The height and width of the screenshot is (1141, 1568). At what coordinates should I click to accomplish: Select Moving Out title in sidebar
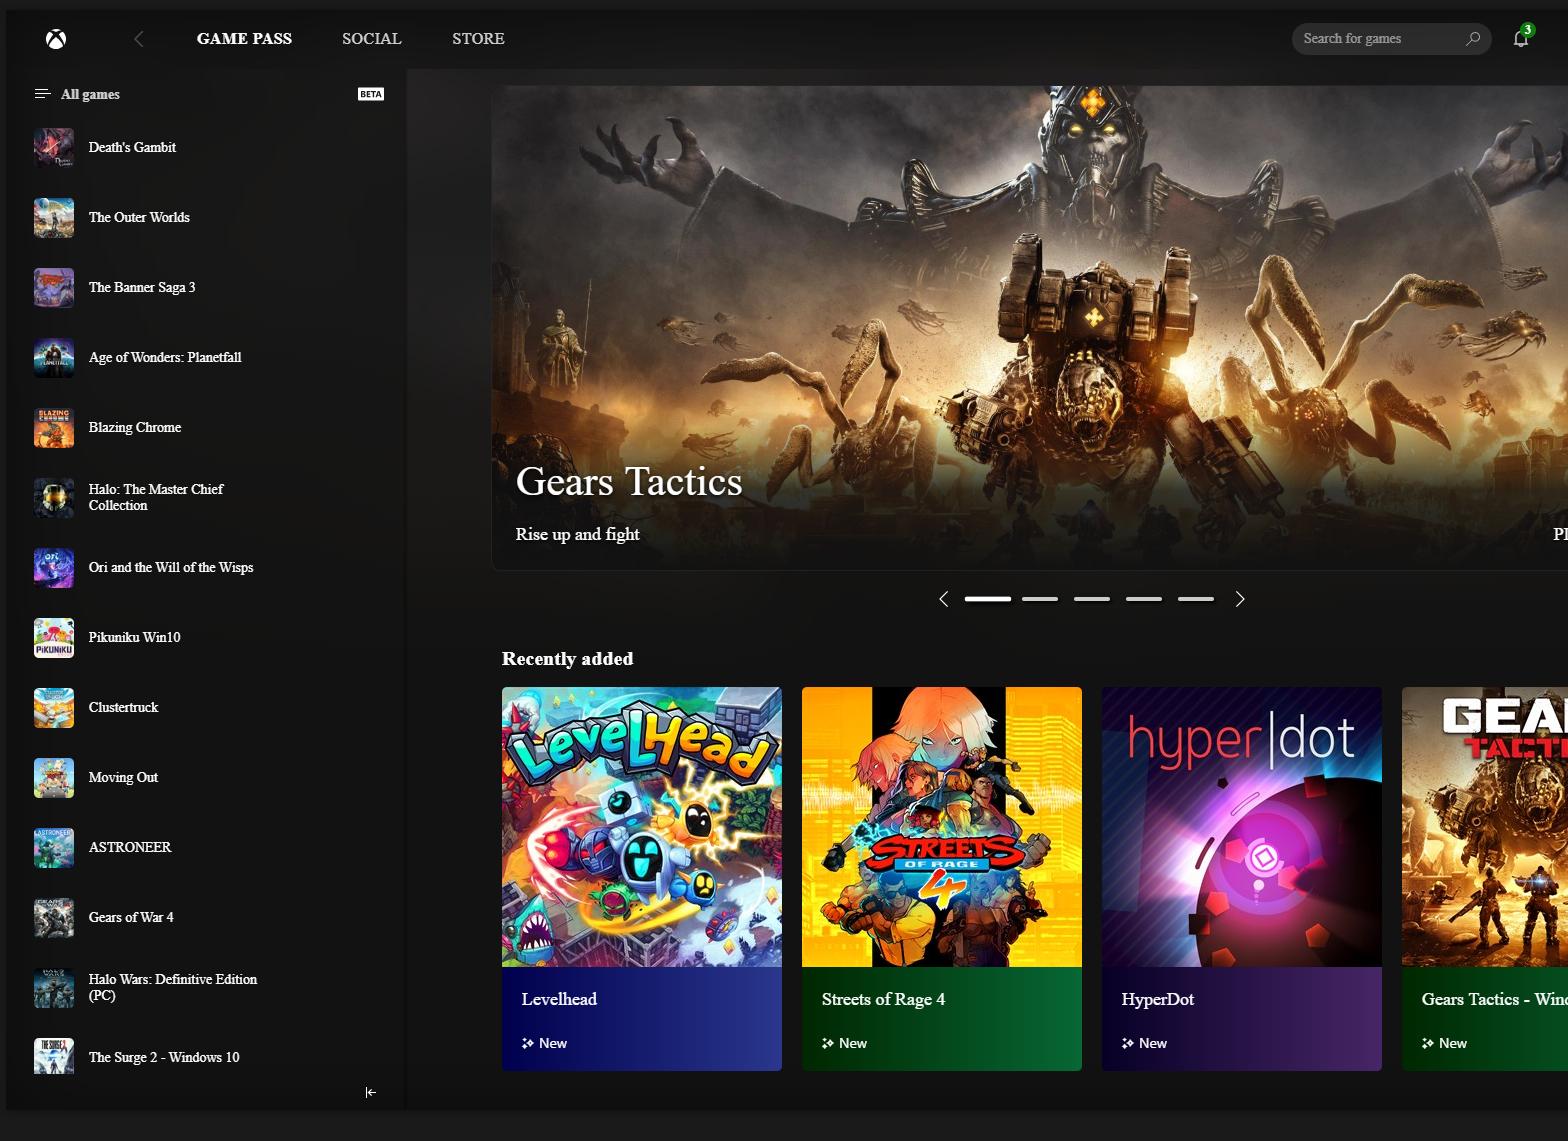(123, 777)
